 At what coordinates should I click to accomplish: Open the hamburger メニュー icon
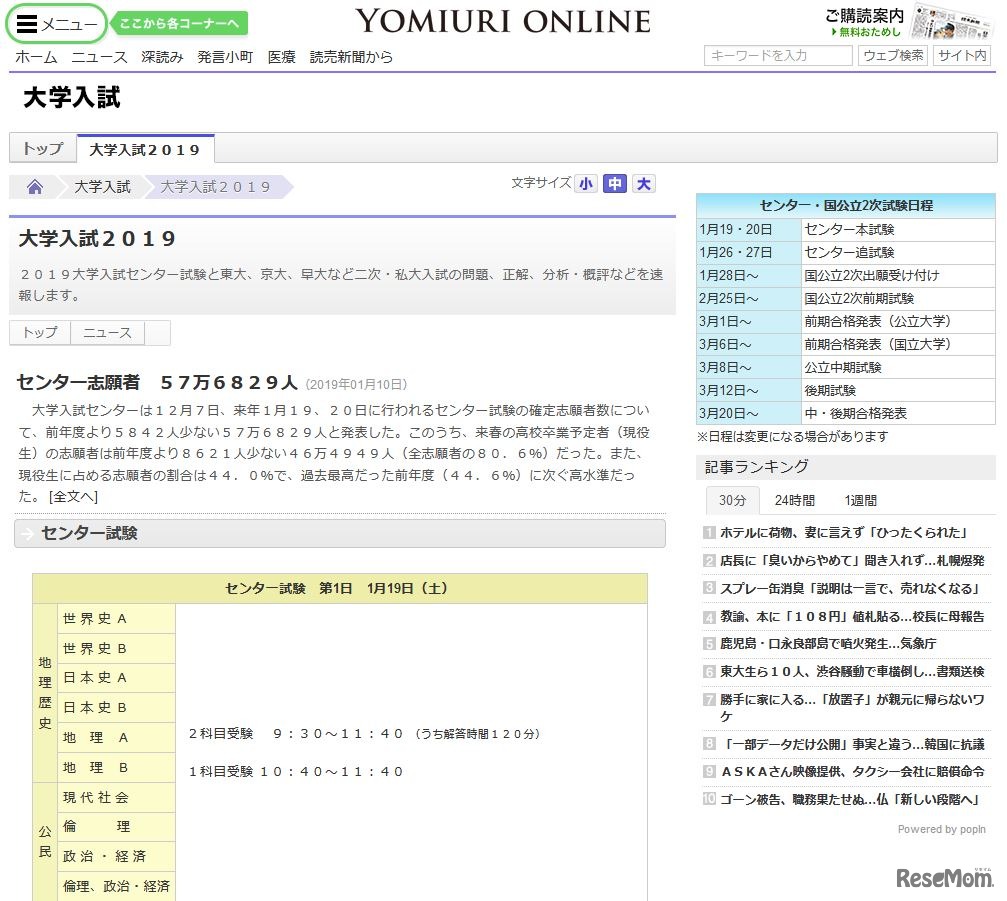[28, 22]
